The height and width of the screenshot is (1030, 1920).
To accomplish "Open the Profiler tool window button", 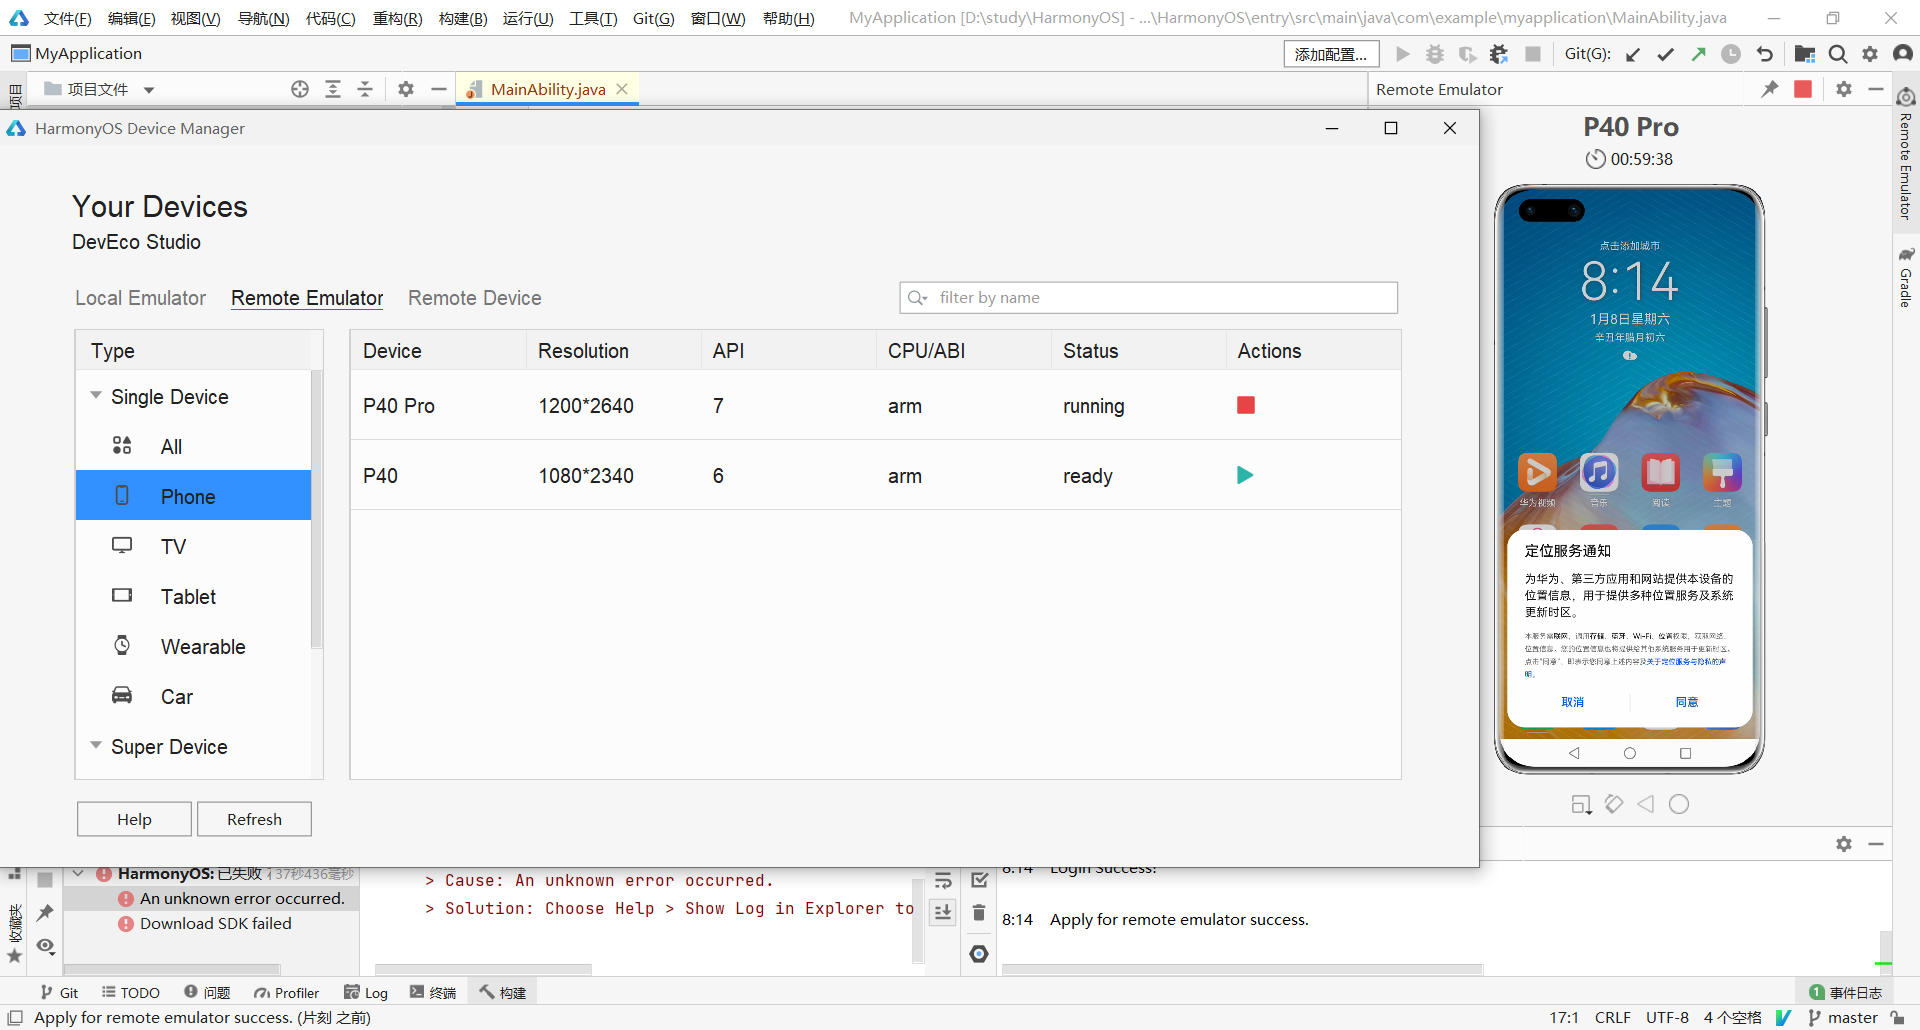I will point(287,993).
